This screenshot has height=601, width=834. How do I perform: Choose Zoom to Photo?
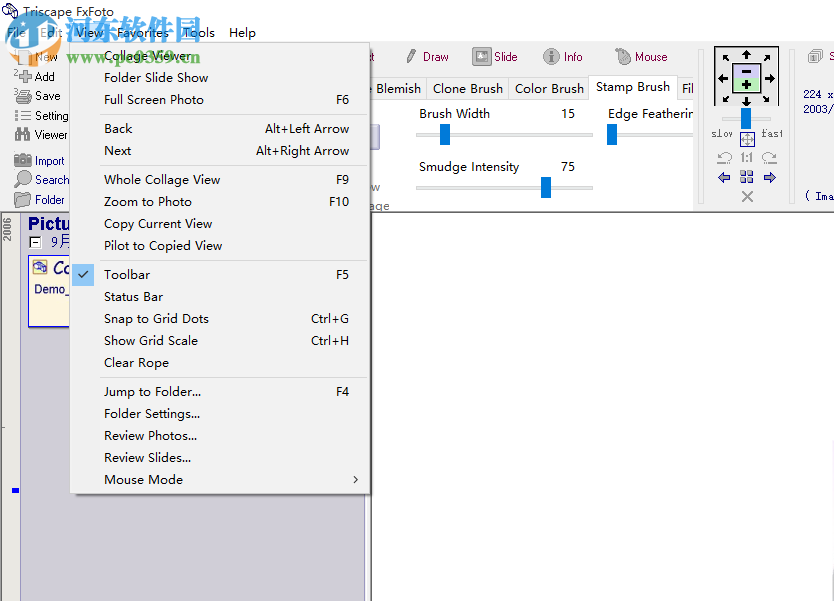pos(220,202)
